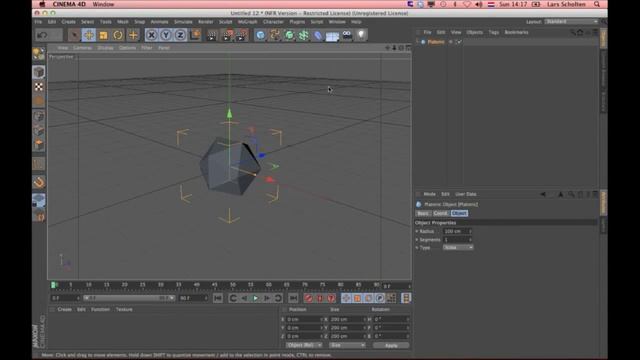Image resolution: width=640 pixels, height=360 pixels.
Task: Toggle the Position keyframe button
Action: coord(346,298)
